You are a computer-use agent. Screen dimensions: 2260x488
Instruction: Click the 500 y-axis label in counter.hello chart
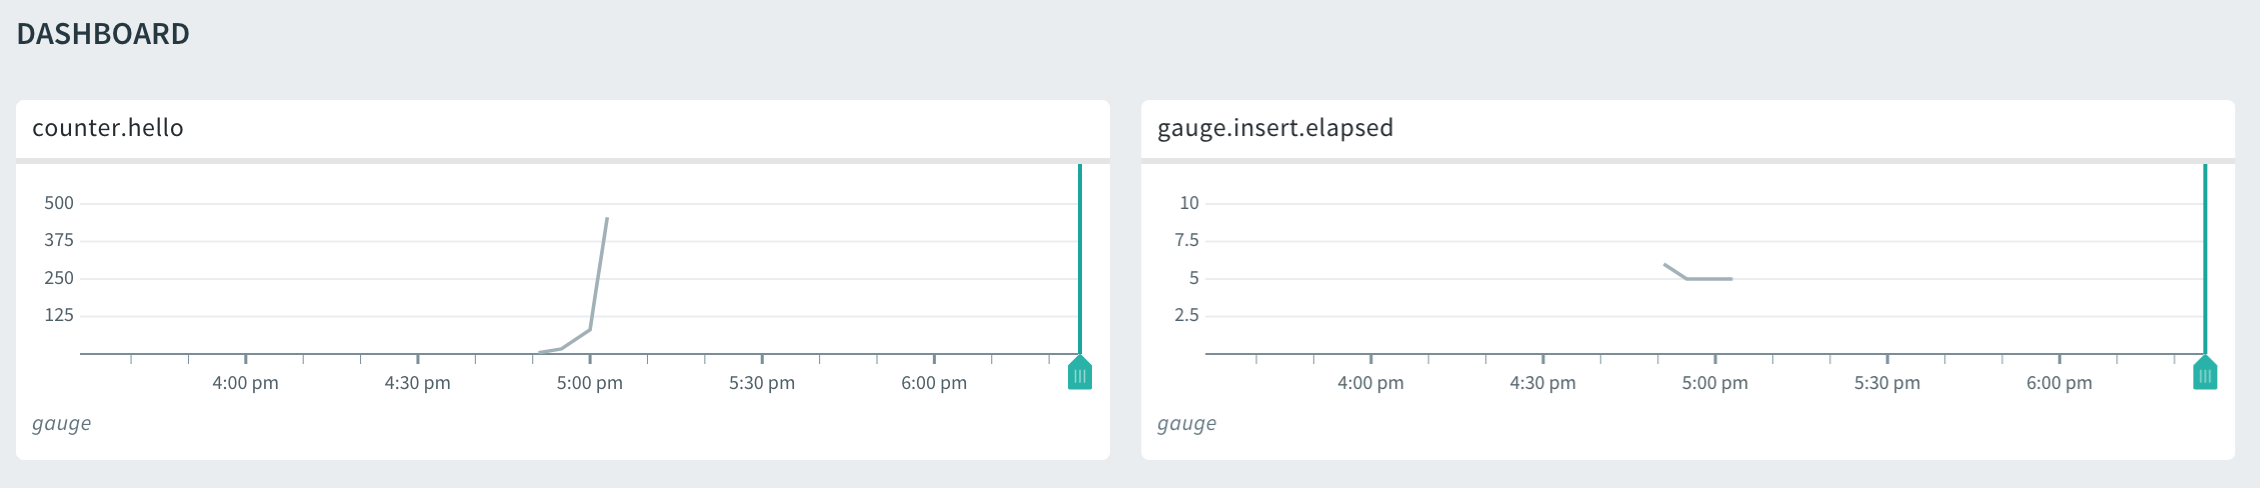[59, 203]
